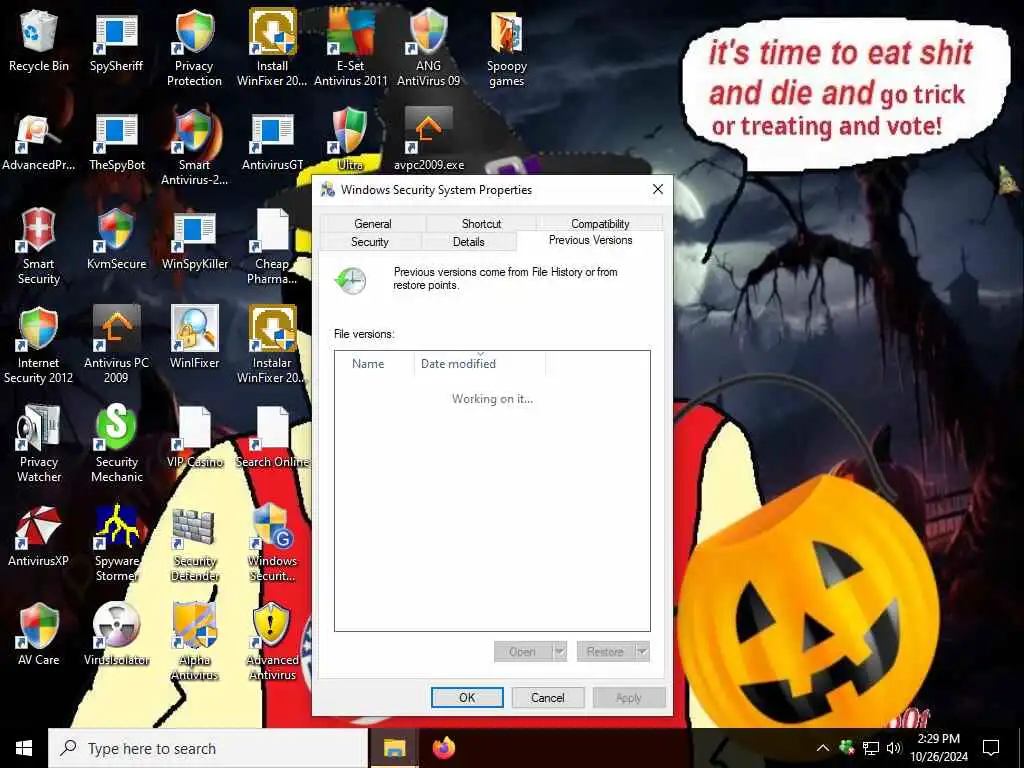The image size is (1024, 768).
Task: Select the E-Set Antivirus 2011 icon
Action: click(x=350, y=49)
